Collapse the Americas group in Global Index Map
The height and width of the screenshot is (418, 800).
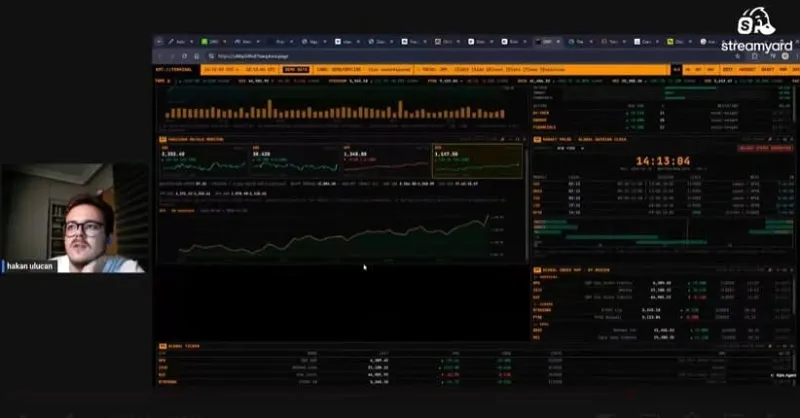coord(546,277)
